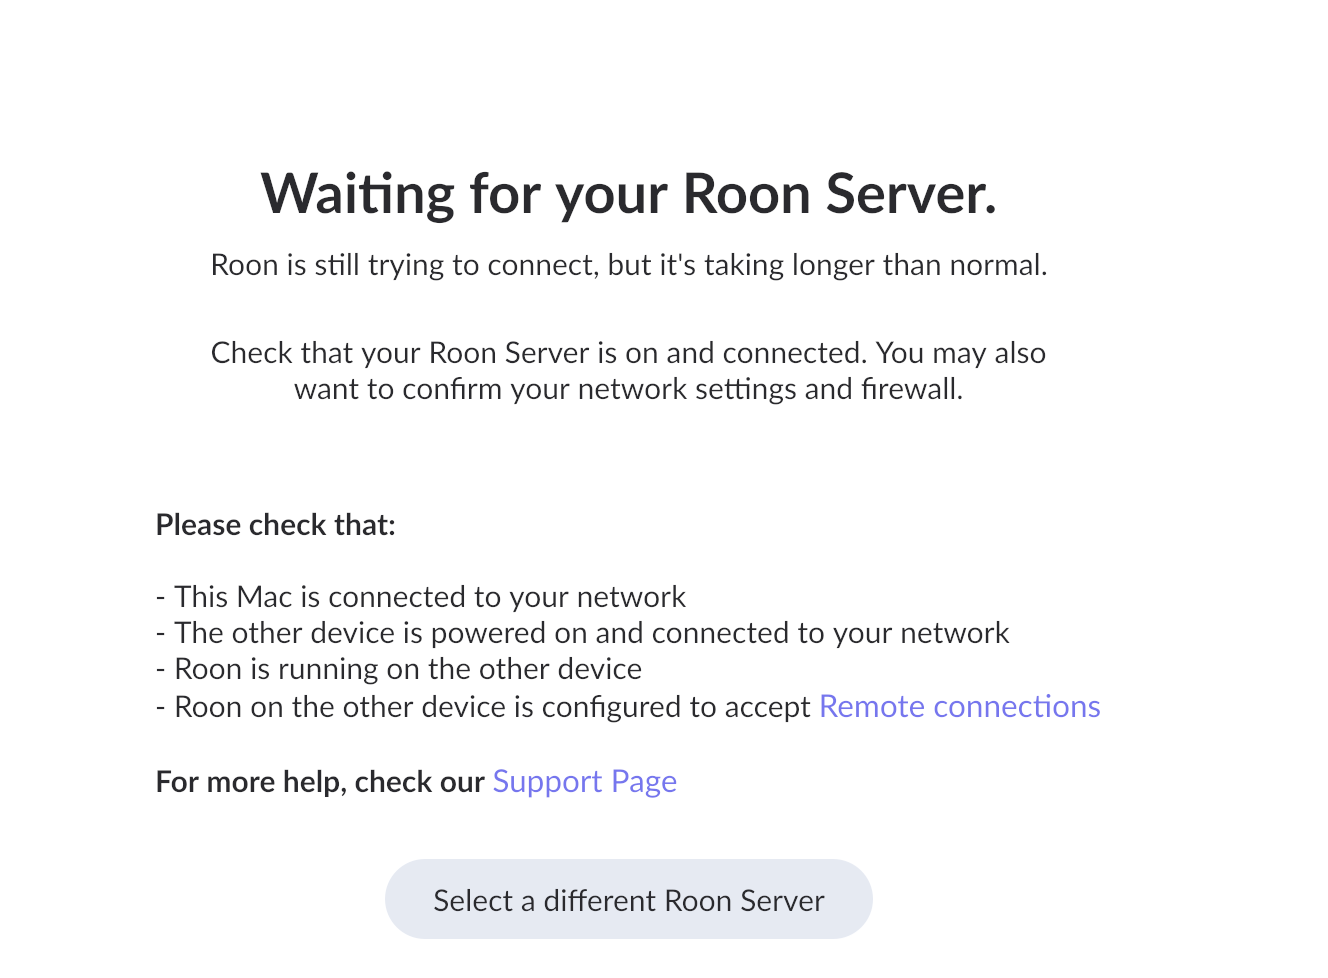
Task: Click the 'For more help, check our' text
Action: click(320, 782)
